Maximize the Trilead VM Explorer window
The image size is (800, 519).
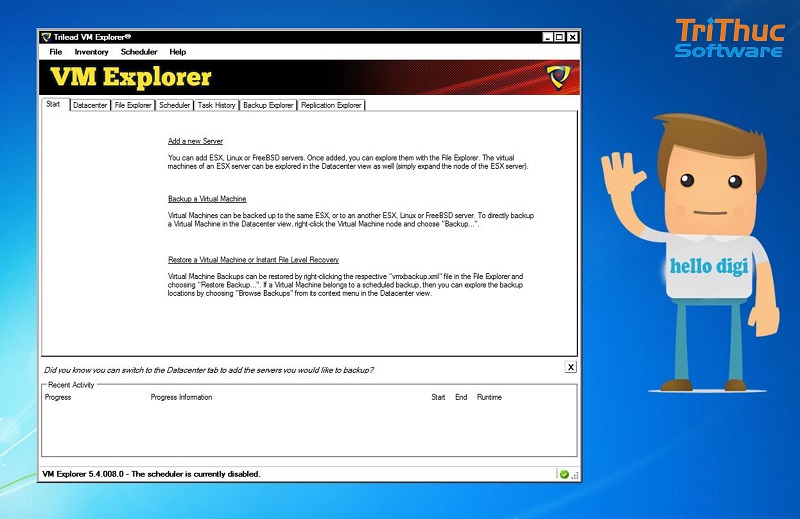coord(559,37)
